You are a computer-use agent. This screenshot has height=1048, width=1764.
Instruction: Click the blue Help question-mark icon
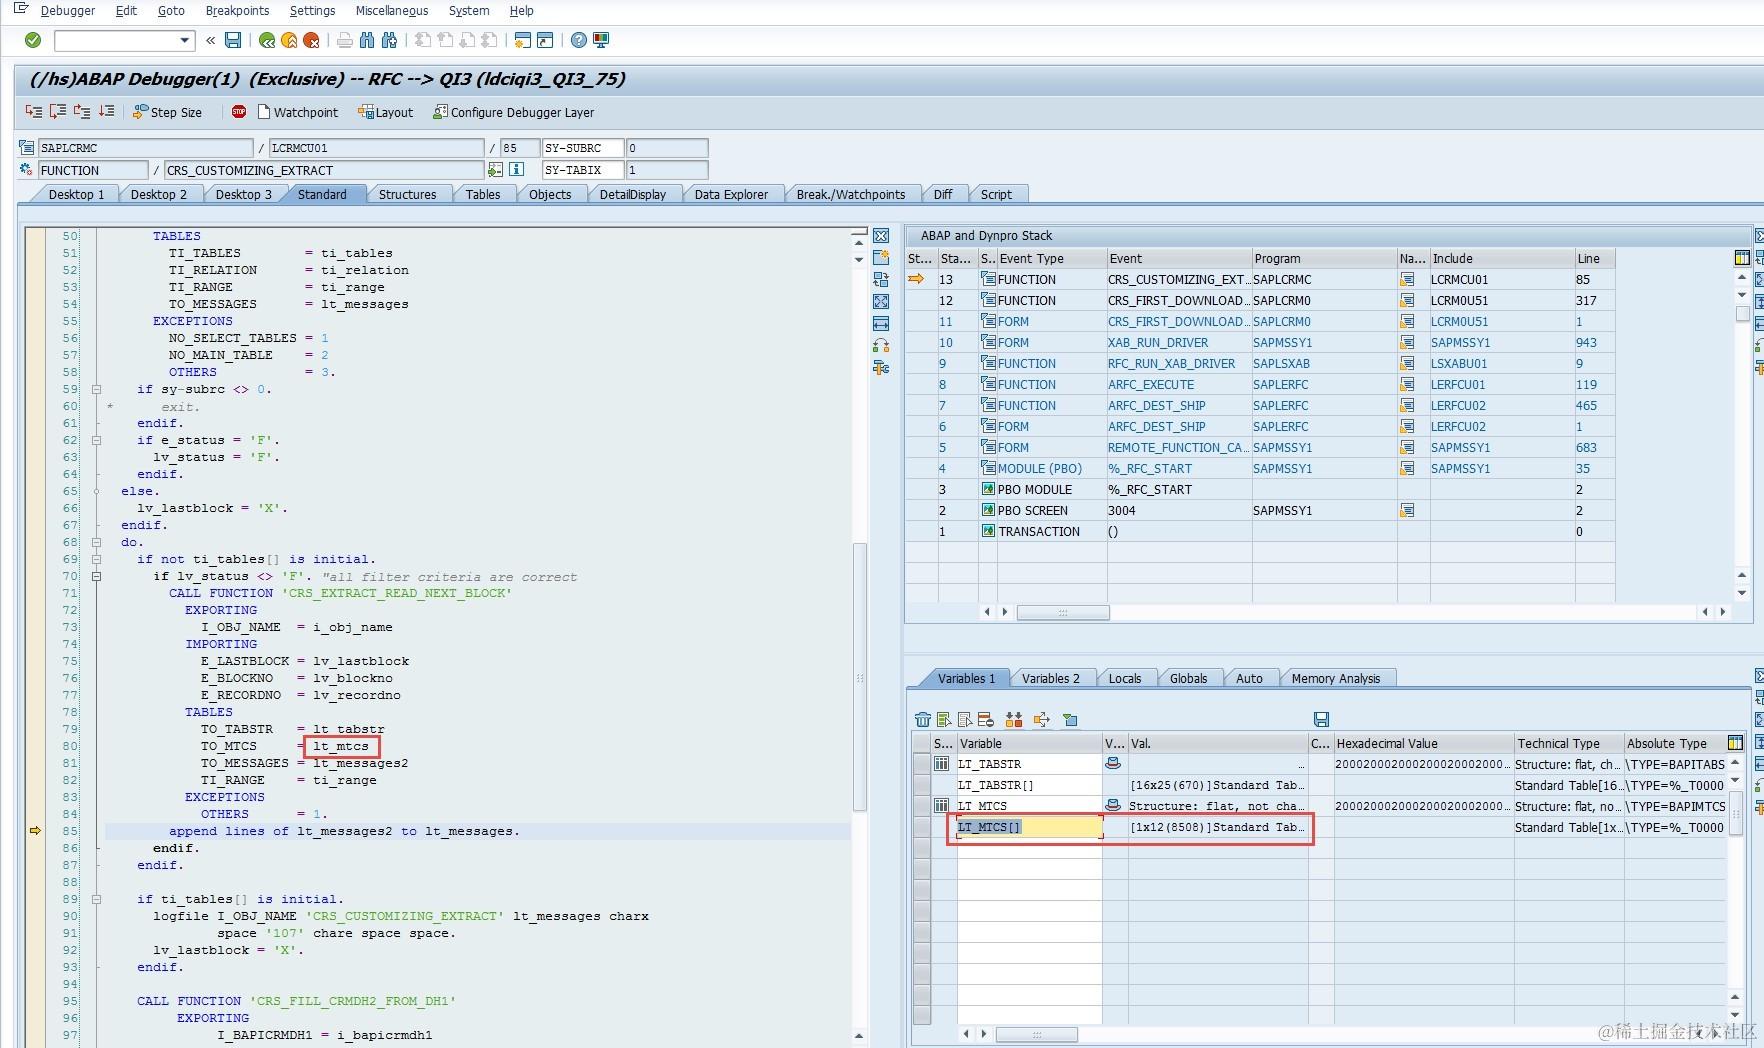click(578, 40)
